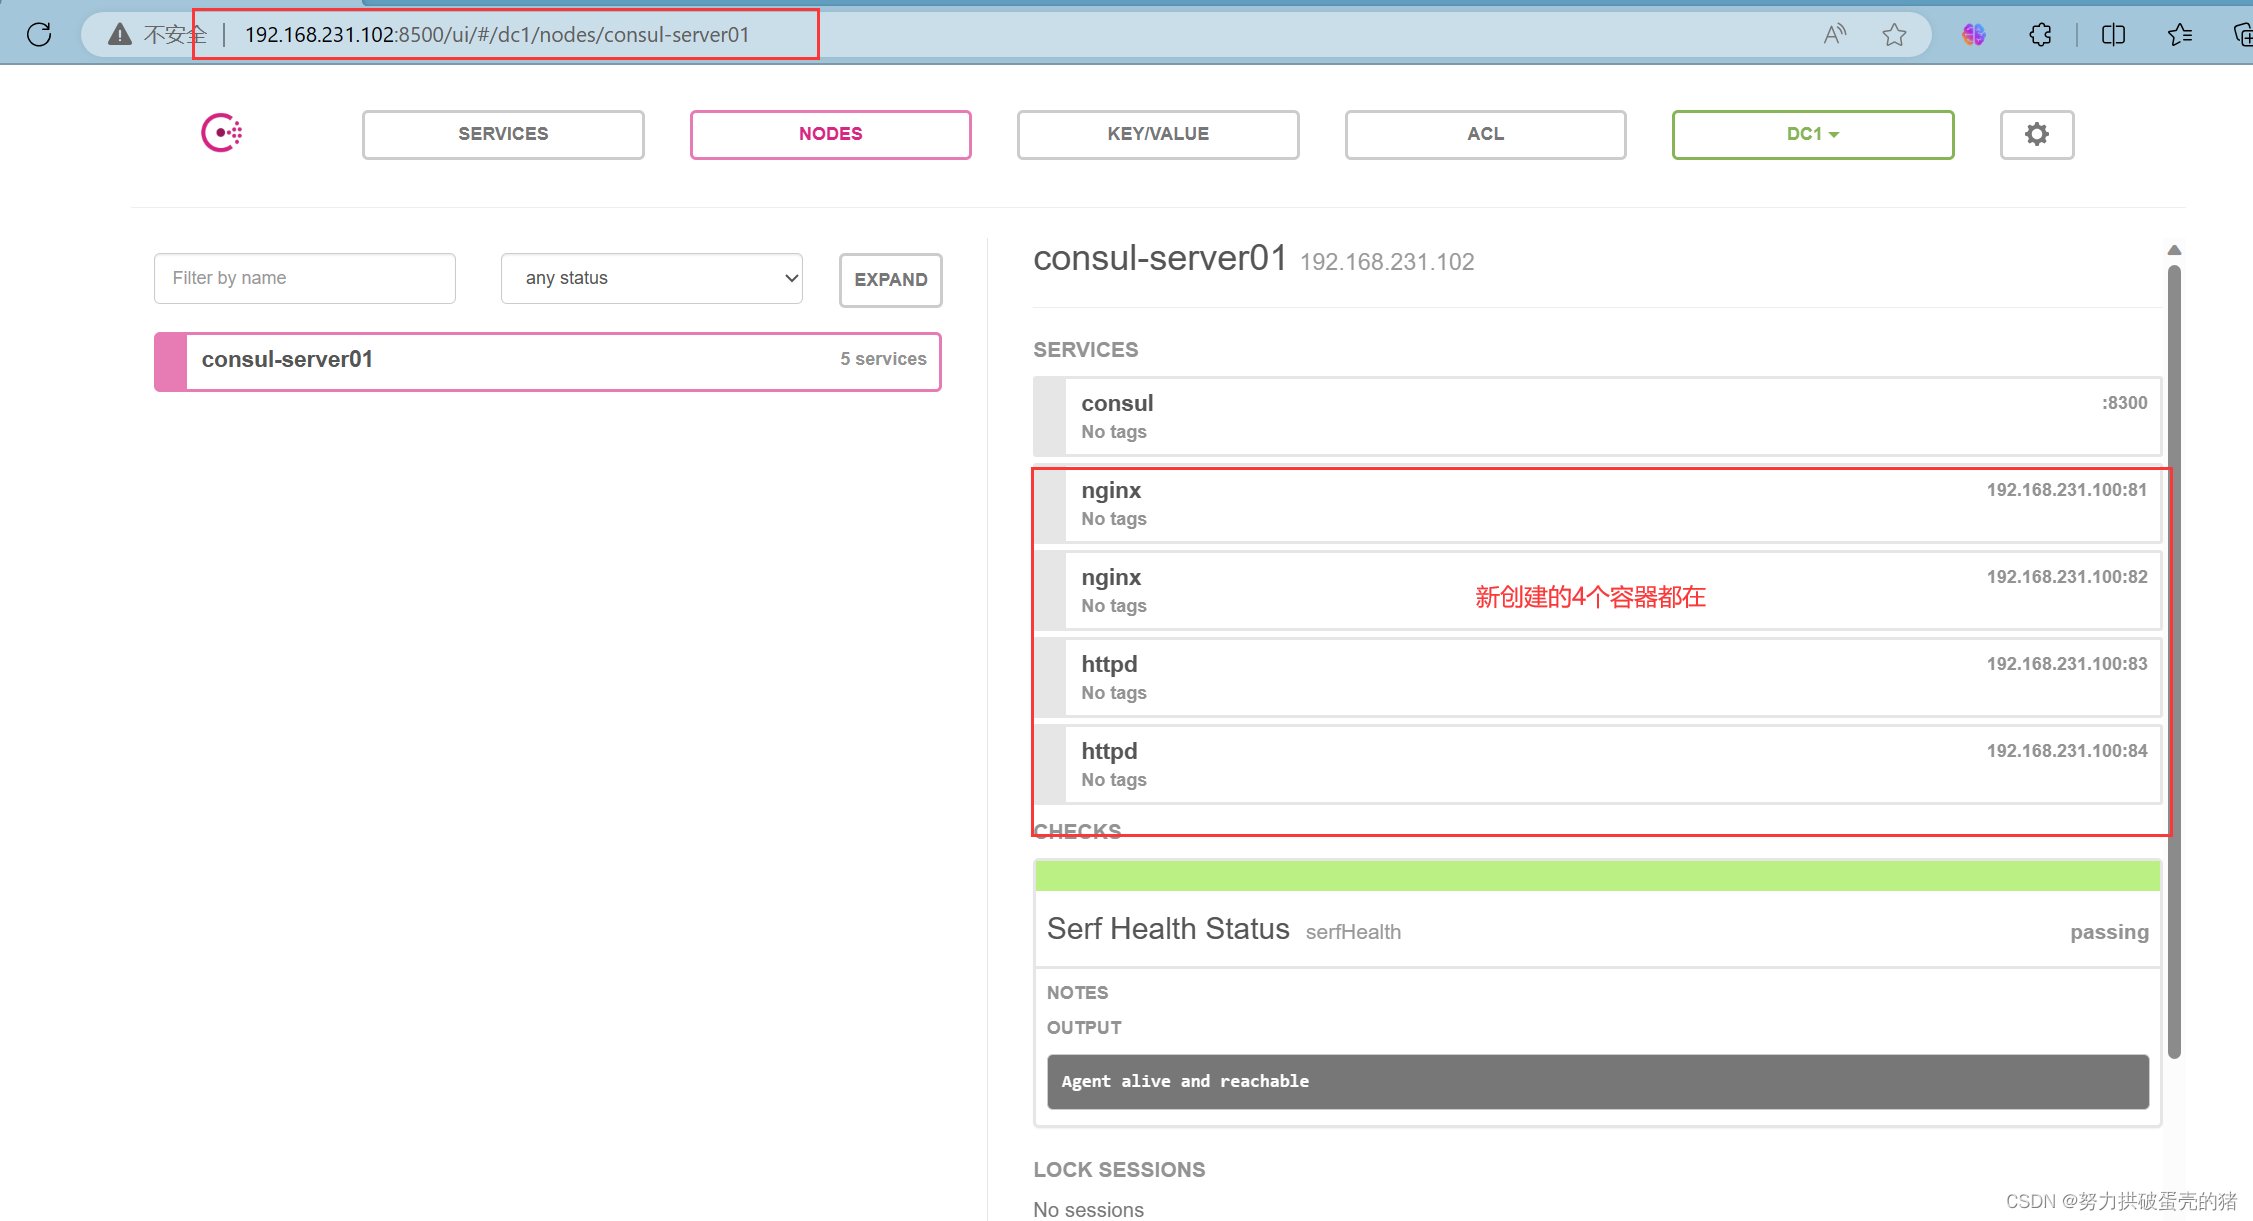
Task: Switch to the SERVICES tab
Action: [x=503, y=134]
